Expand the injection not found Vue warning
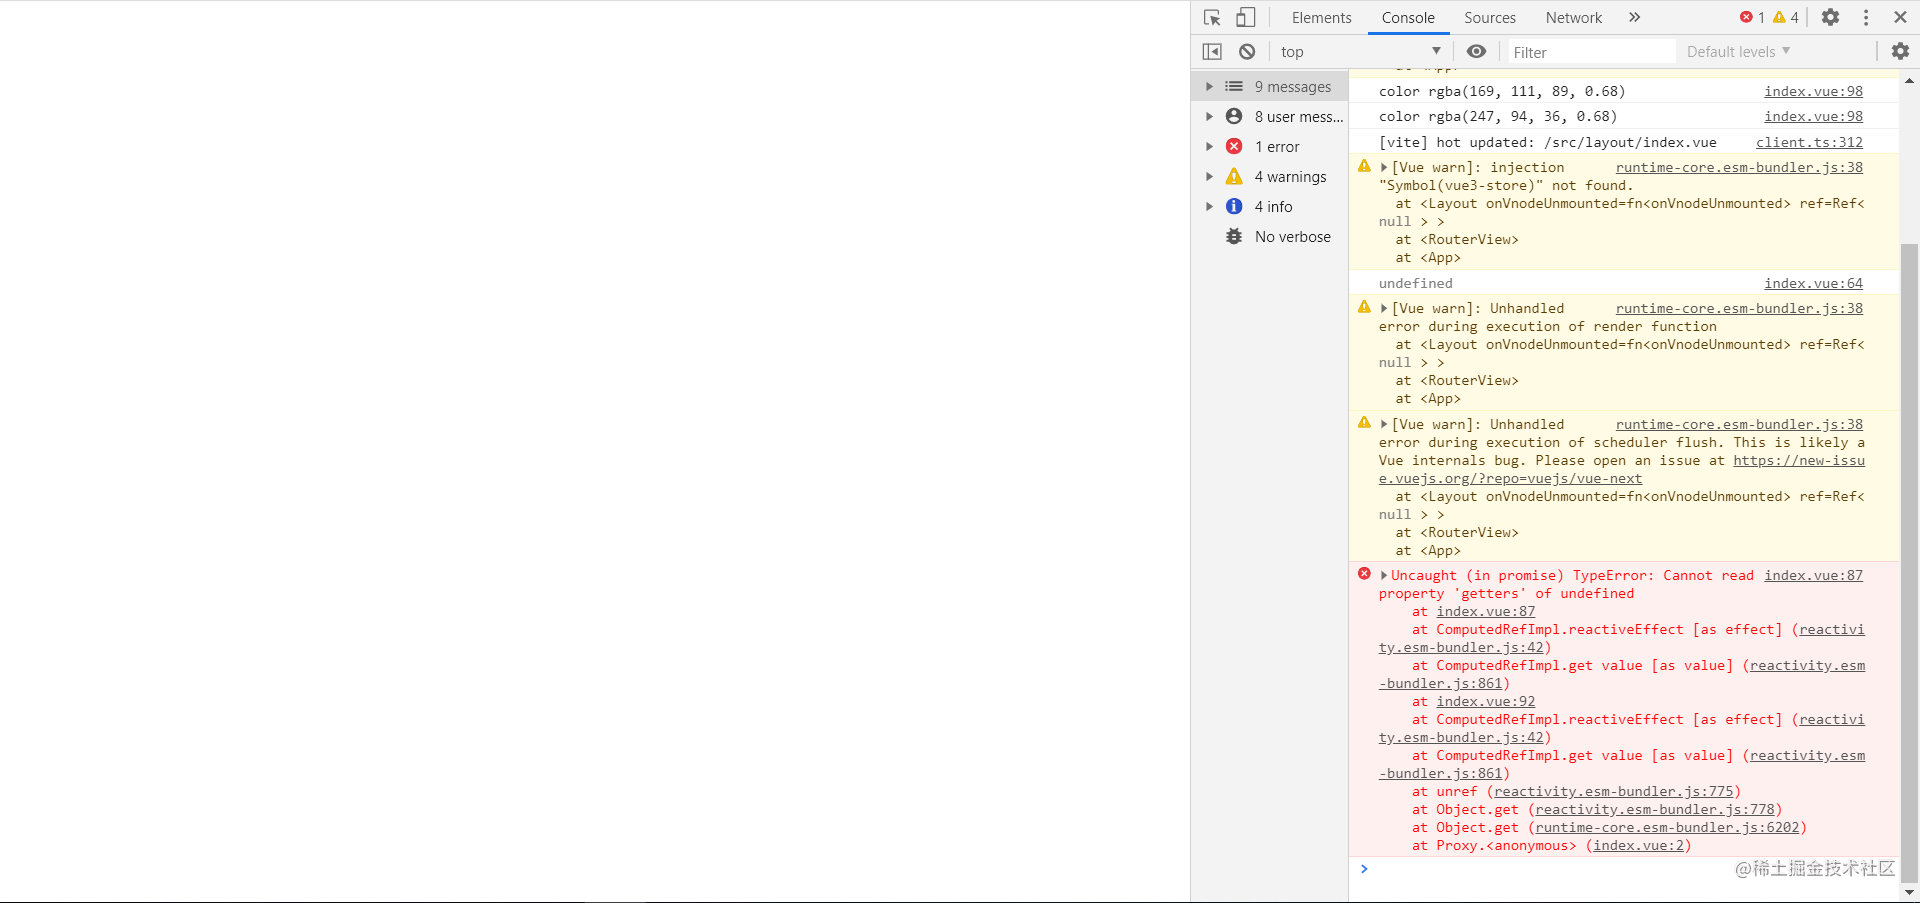This screenshot has width=1920, height=903. (1384, 168)
